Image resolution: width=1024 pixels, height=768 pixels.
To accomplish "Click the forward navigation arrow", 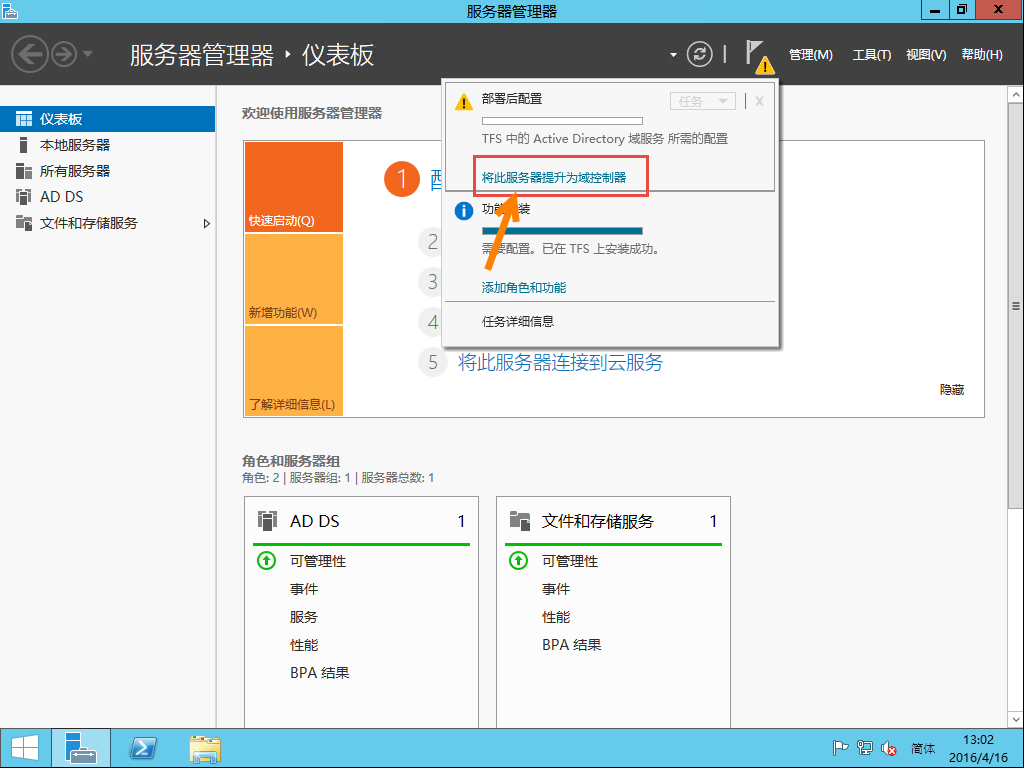I will pyautogui.click(x=64, y=54).
